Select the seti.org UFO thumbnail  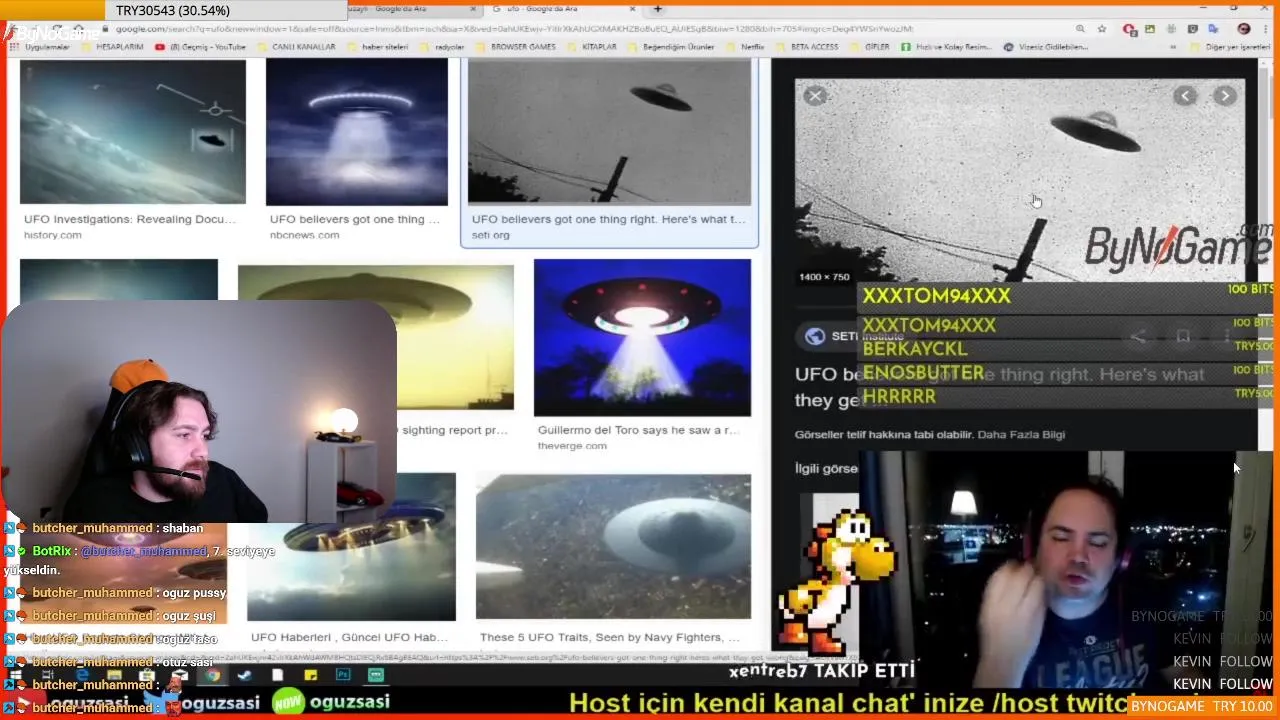pyautogui.click(x=609, y=131)
